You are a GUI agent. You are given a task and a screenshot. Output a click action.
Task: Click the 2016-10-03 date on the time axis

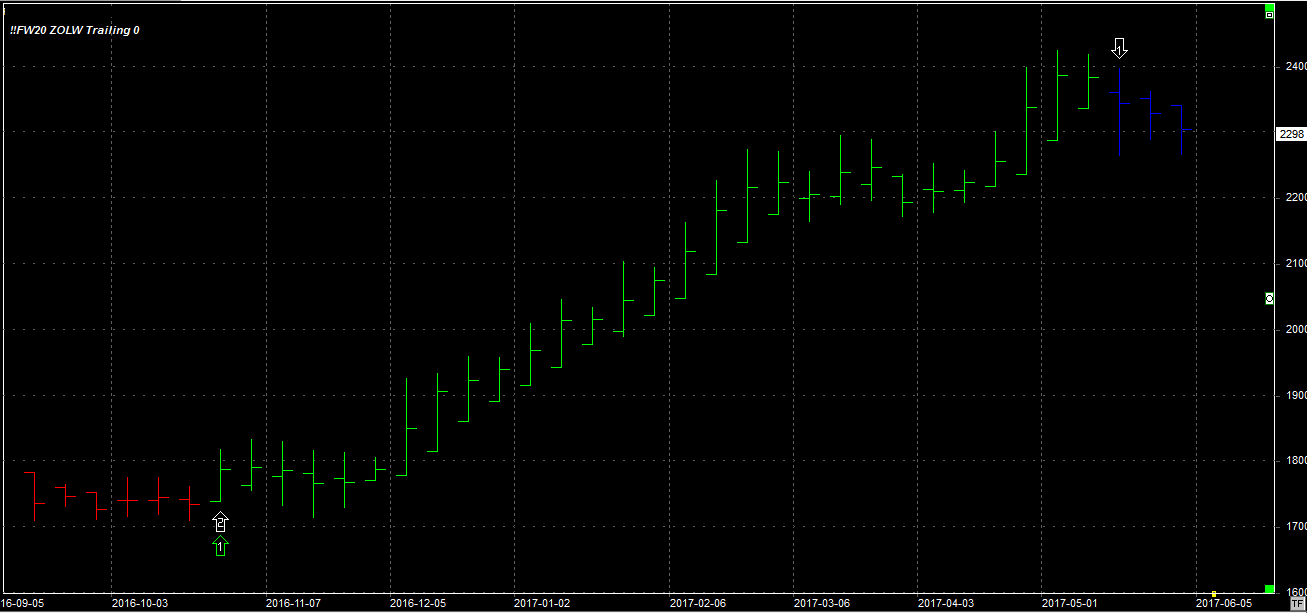pos(139,604)
